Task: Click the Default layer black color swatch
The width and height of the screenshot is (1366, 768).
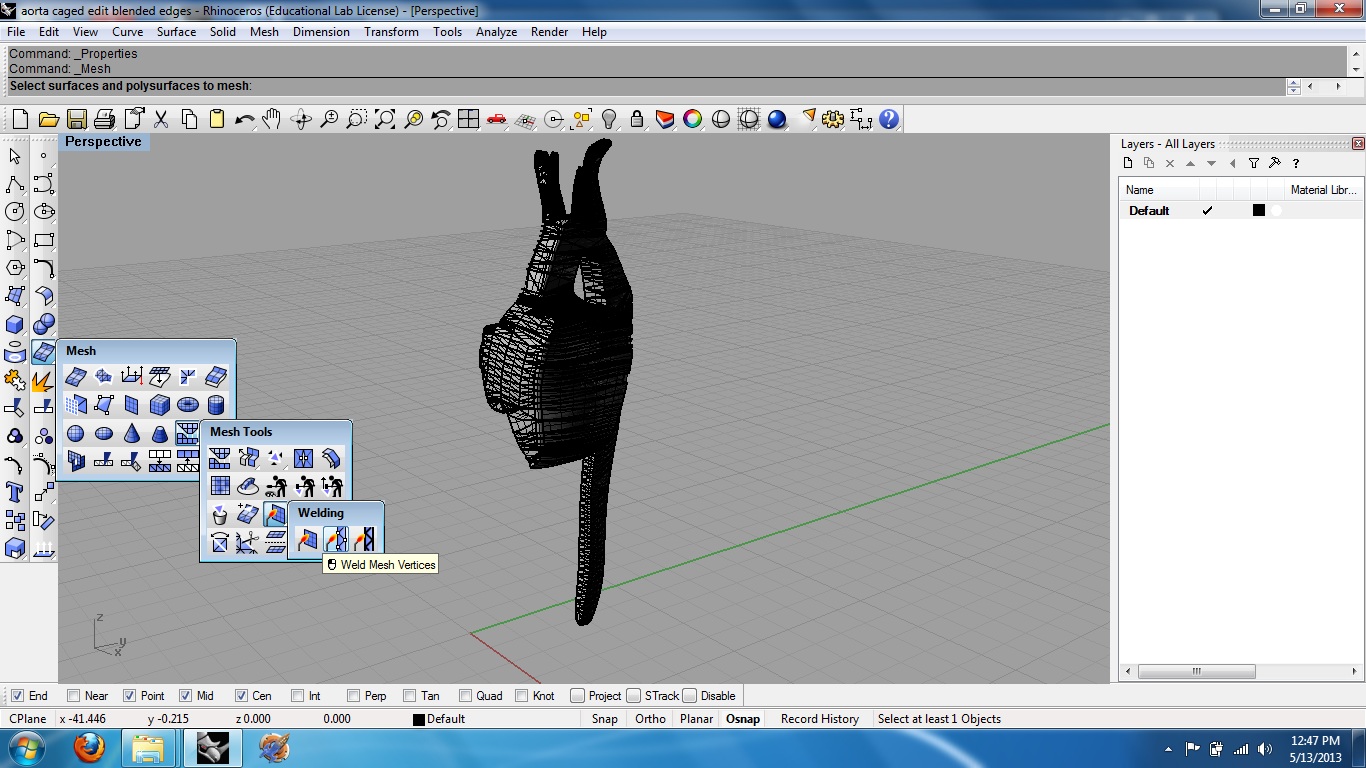Action: pos(1259,211)
